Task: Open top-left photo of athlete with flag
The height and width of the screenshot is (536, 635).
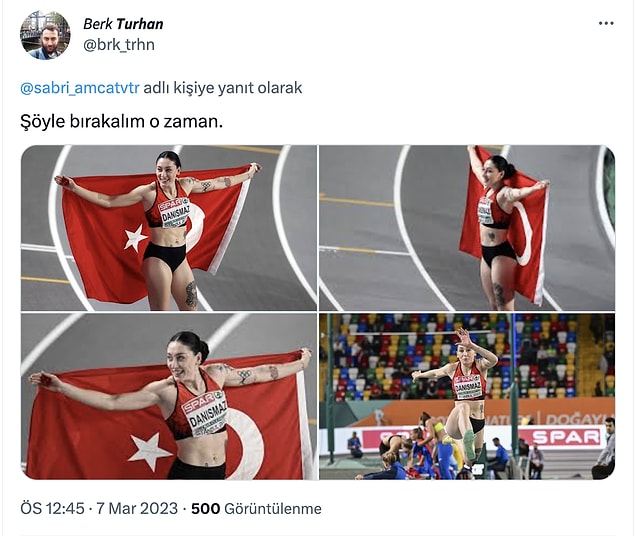Action: (169, 228)
